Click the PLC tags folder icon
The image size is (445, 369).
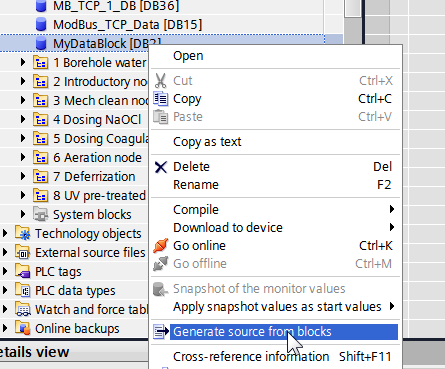tap(23, 271)
